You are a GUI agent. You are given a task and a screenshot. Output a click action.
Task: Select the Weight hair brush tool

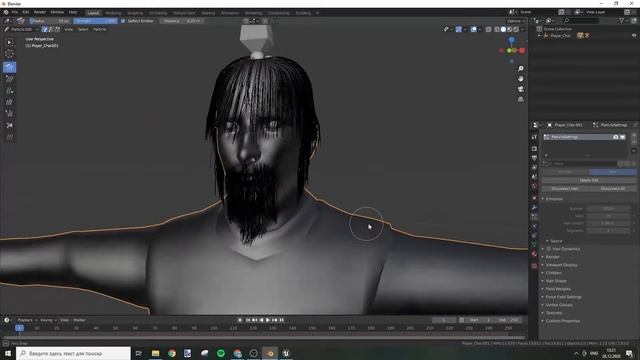(x=9, y=137)
